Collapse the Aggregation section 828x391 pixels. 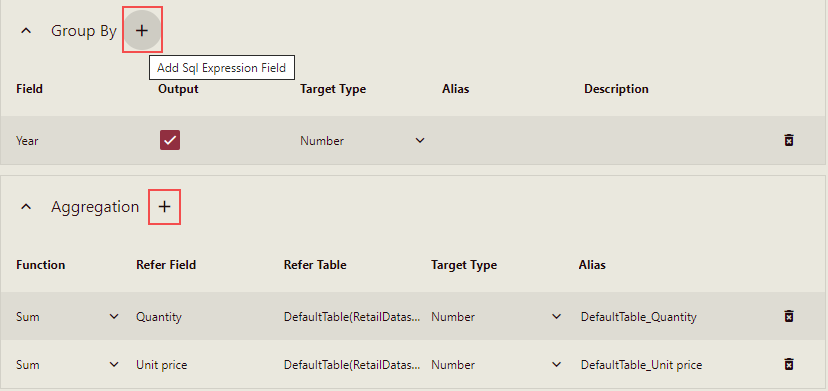26,207
